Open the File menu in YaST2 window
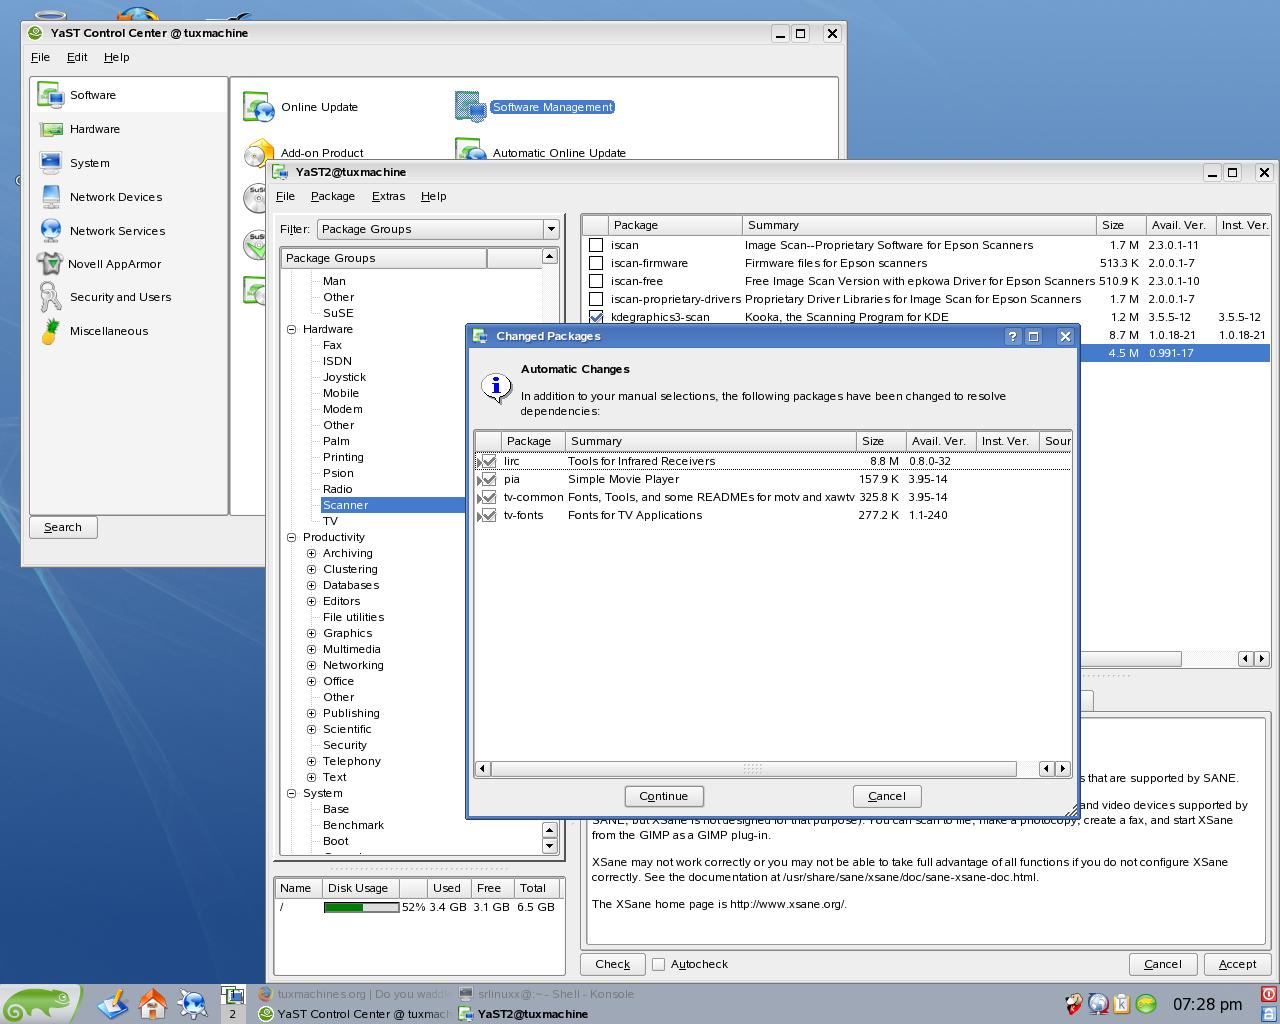 point(285,196)
